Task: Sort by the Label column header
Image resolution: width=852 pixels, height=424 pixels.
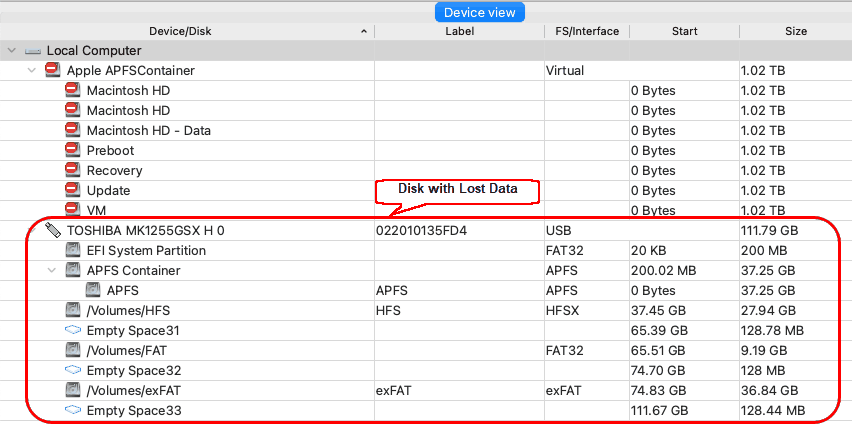Action: pyautogui.click(x=460, y=32)
